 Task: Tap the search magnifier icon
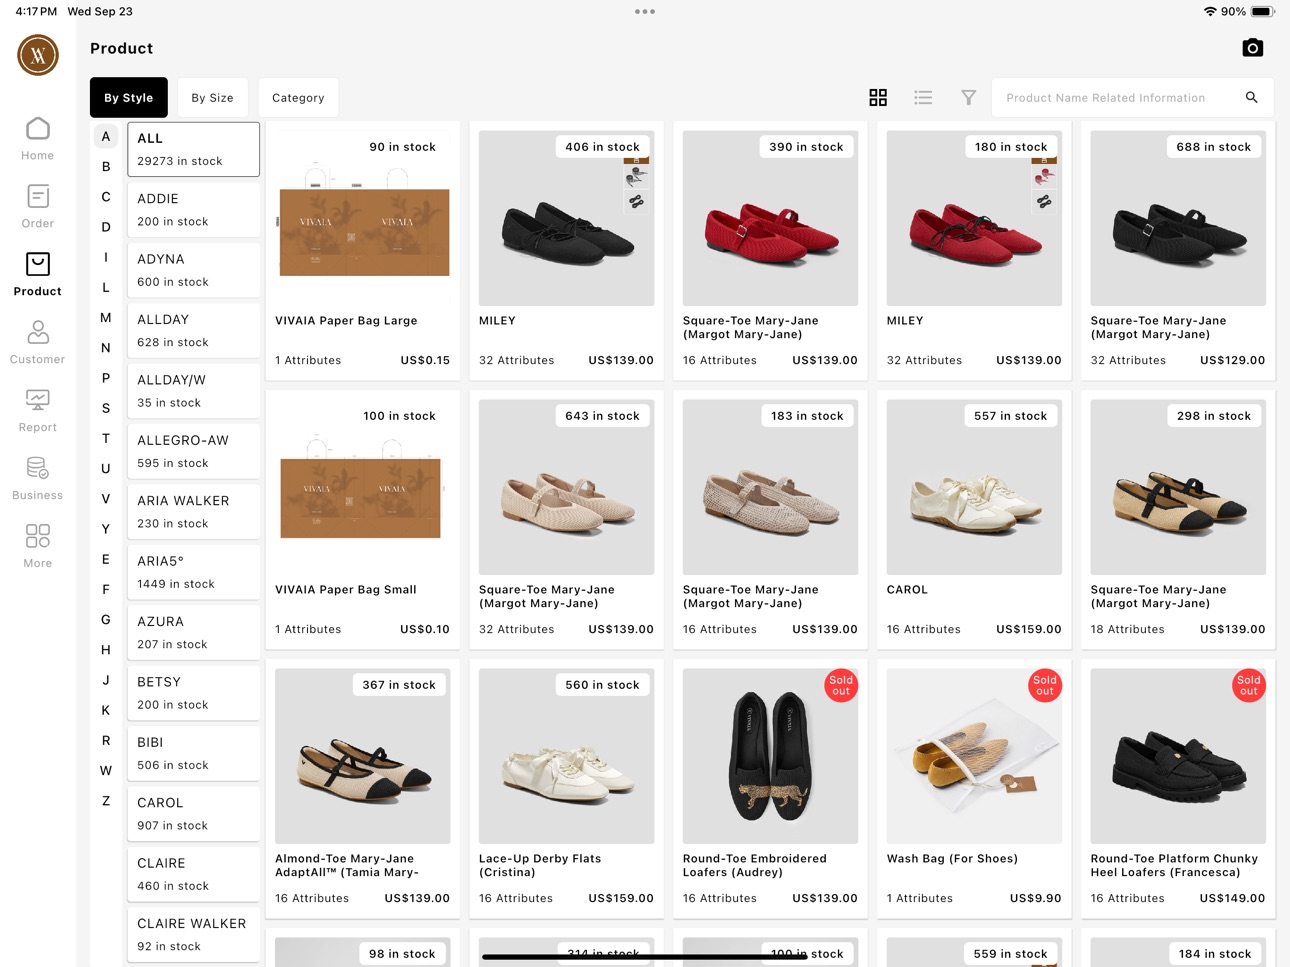click(1251, 97)
